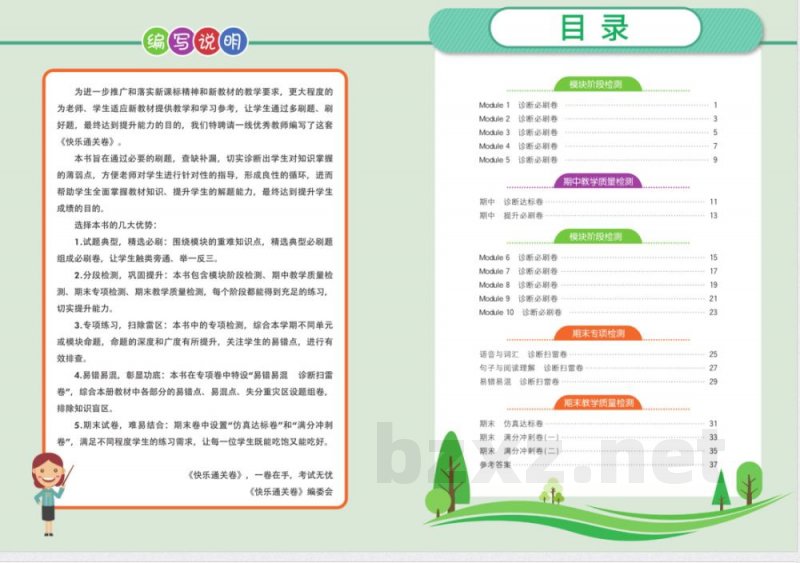Image resolution: width=800 pixels, height=563 pixels.
Task: Open the Module 3 诊断必刷卷 entry
Action: (x=598, y=133)
